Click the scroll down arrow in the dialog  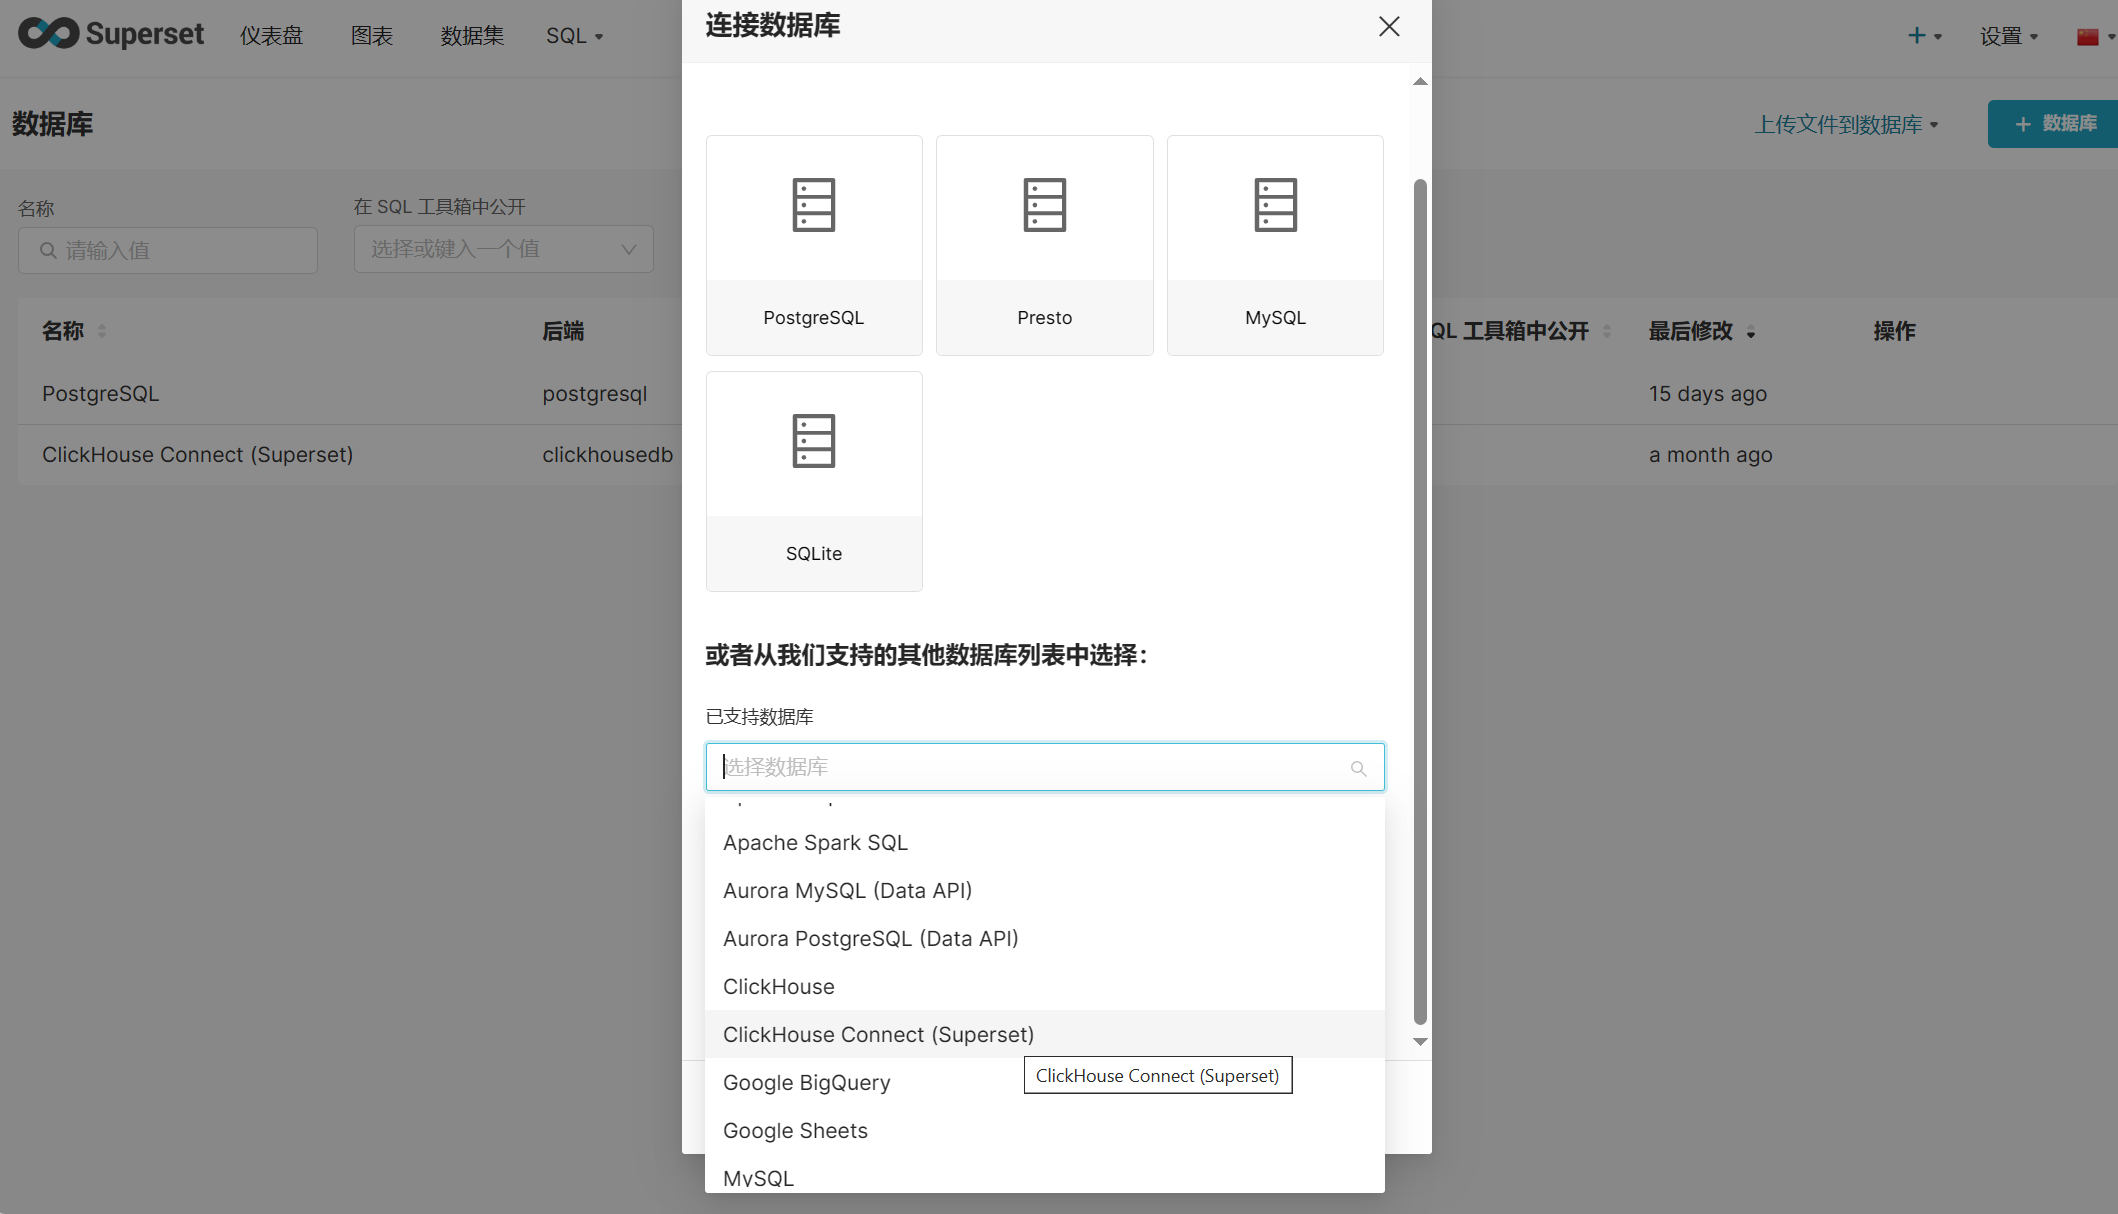click(1420, 1042)
